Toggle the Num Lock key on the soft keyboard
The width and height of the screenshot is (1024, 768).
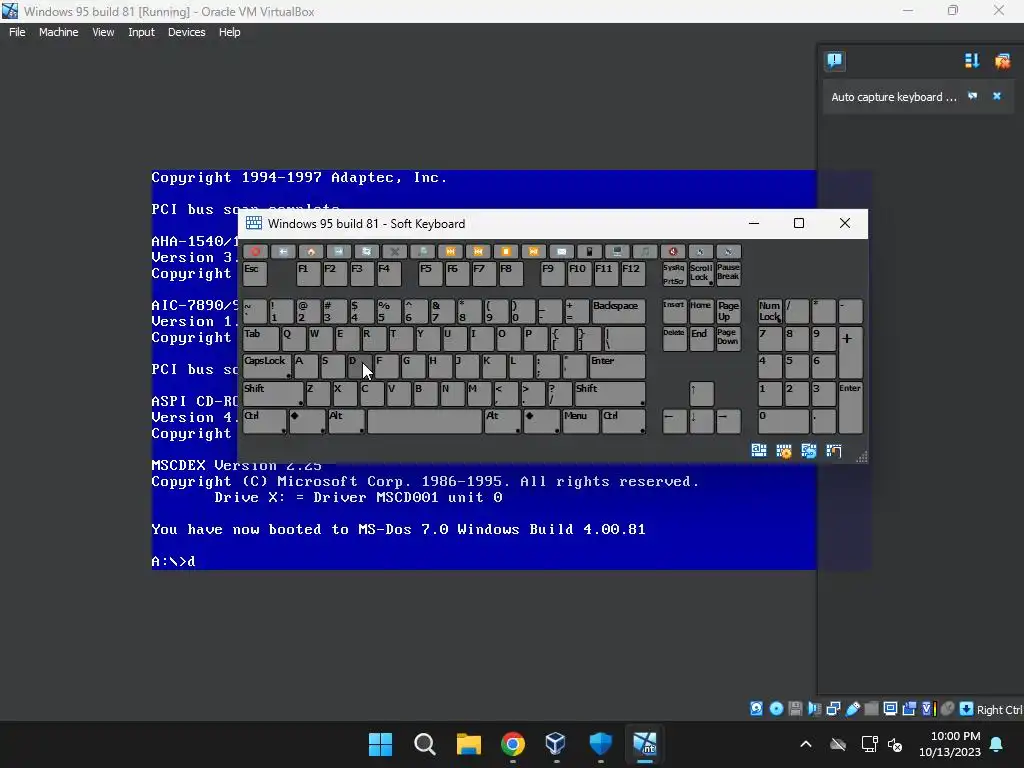770,312
